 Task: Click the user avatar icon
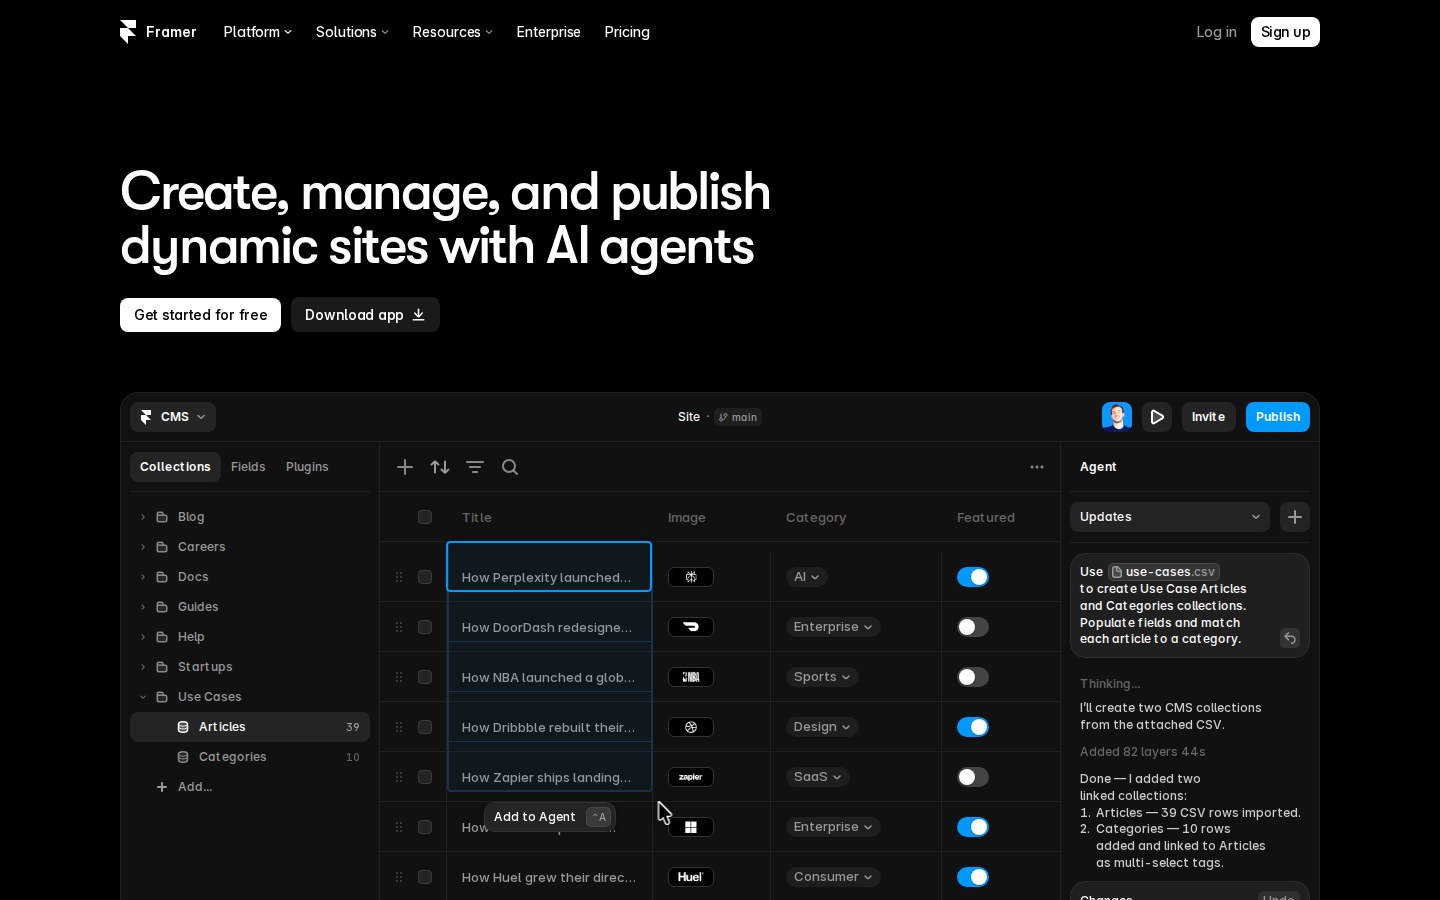[x=1117, y=417]
